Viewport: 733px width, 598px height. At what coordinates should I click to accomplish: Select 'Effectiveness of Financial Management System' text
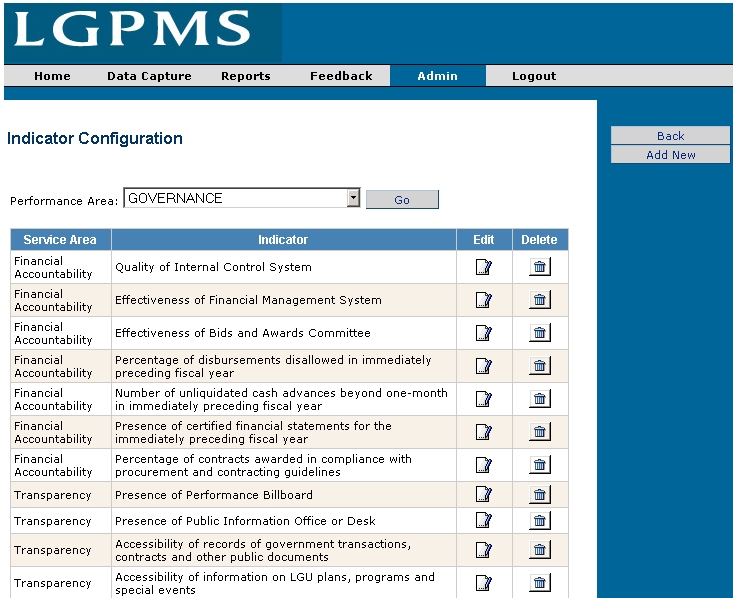click(x=248, y=300)
